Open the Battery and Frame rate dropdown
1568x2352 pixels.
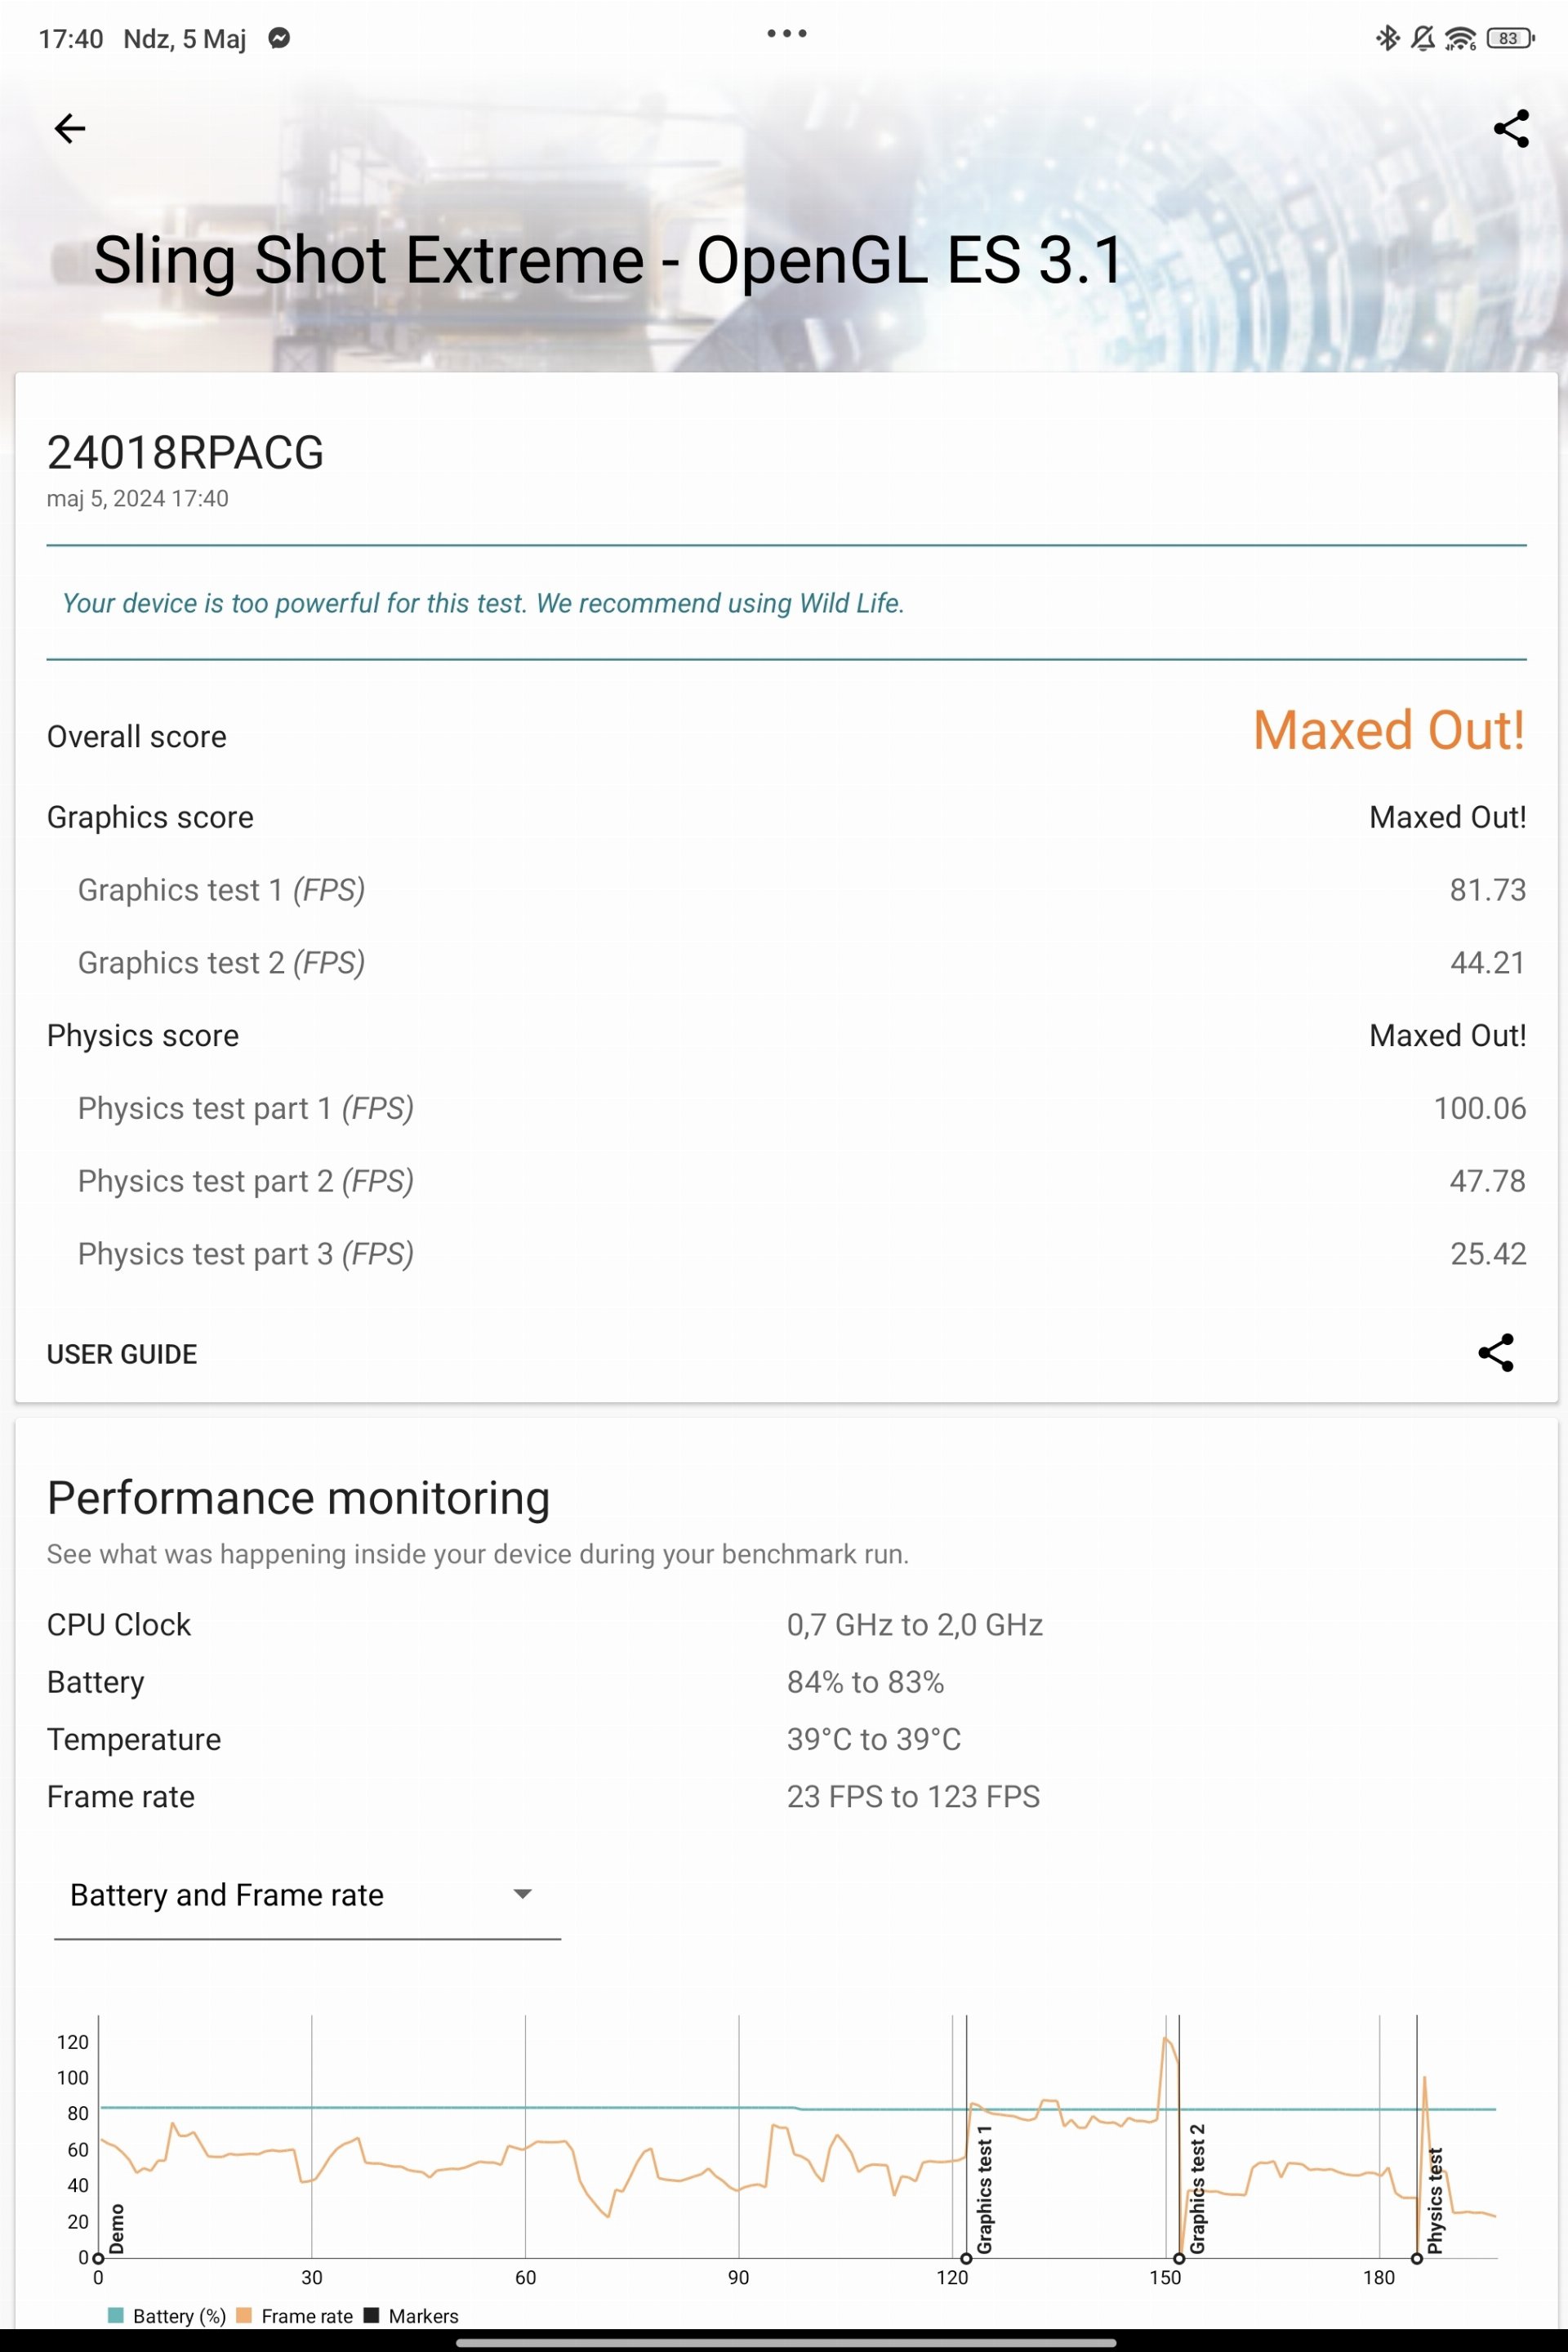click(x=307, y=1895)
